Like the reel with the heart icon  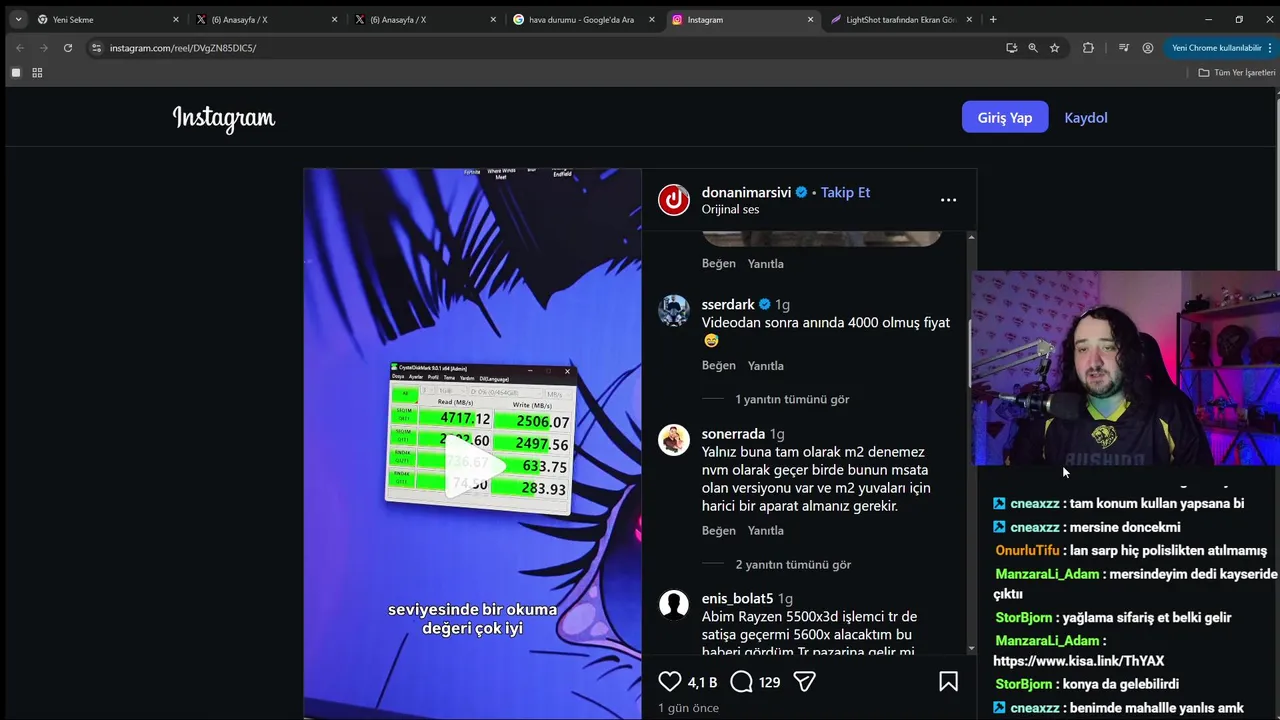click(670, 682)
